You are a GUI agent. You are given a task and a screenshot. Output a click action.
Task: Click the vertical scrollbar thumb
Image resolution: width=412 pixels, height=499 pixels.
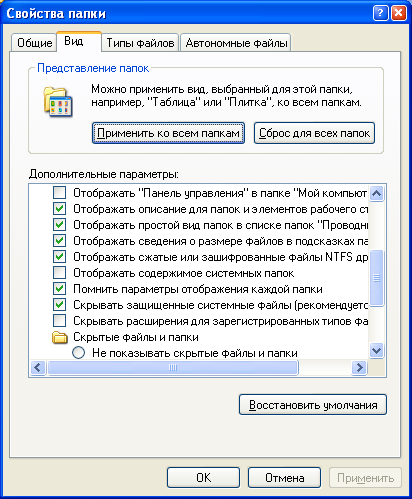coord(377,278)
